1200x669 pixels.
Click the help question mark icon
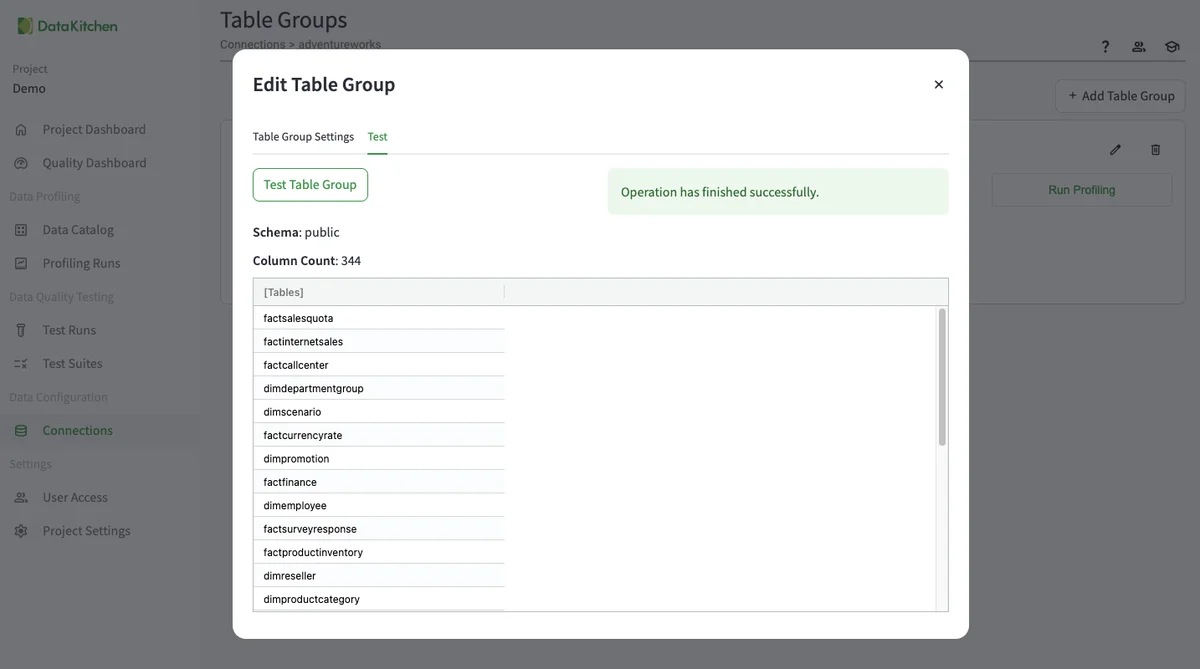click(x=1105, y=47)
